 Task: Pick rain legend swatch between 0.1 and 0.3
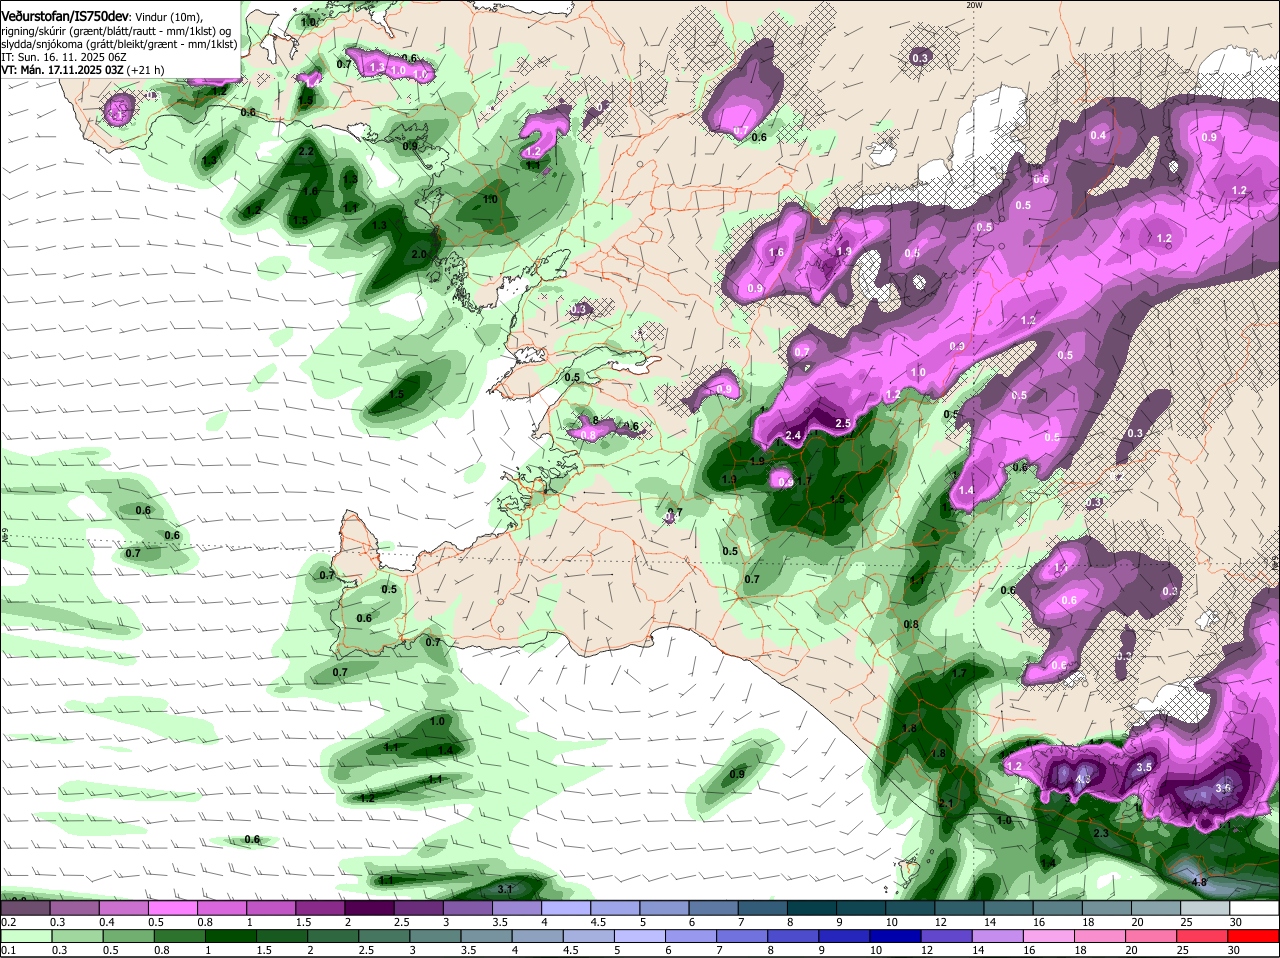[25, 936]
